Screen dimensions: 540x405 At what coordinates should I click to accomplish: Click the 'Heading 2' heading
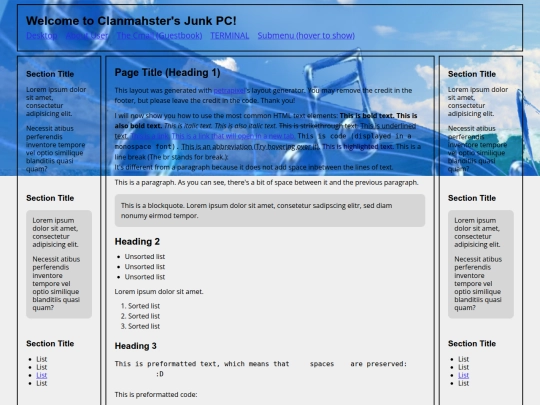click(137, 241)
